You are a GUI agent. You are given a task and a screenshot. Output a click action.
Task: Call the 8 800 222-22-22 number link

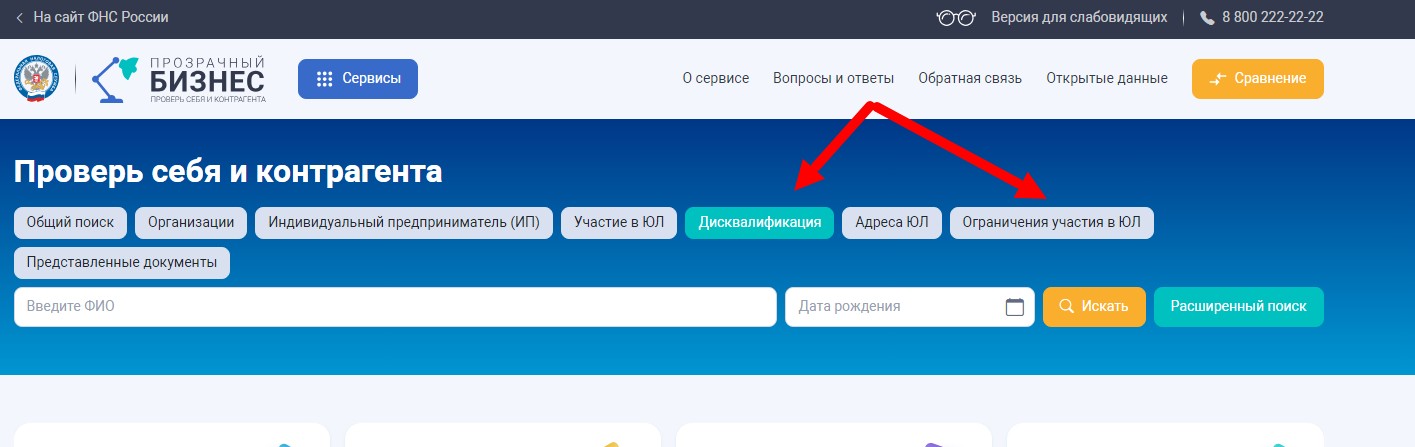click(x=1273, y=18)
